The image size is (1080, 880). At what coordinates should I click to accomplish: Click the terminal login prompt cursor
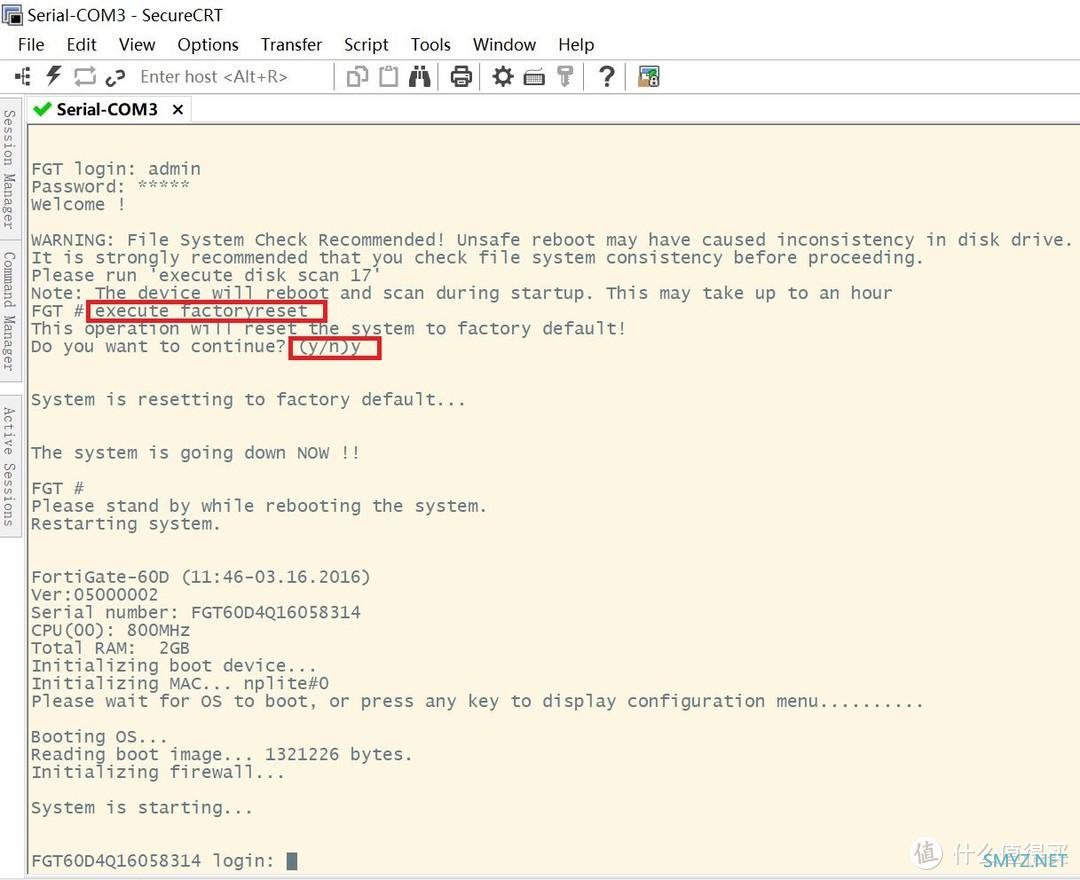coord(292,861)
